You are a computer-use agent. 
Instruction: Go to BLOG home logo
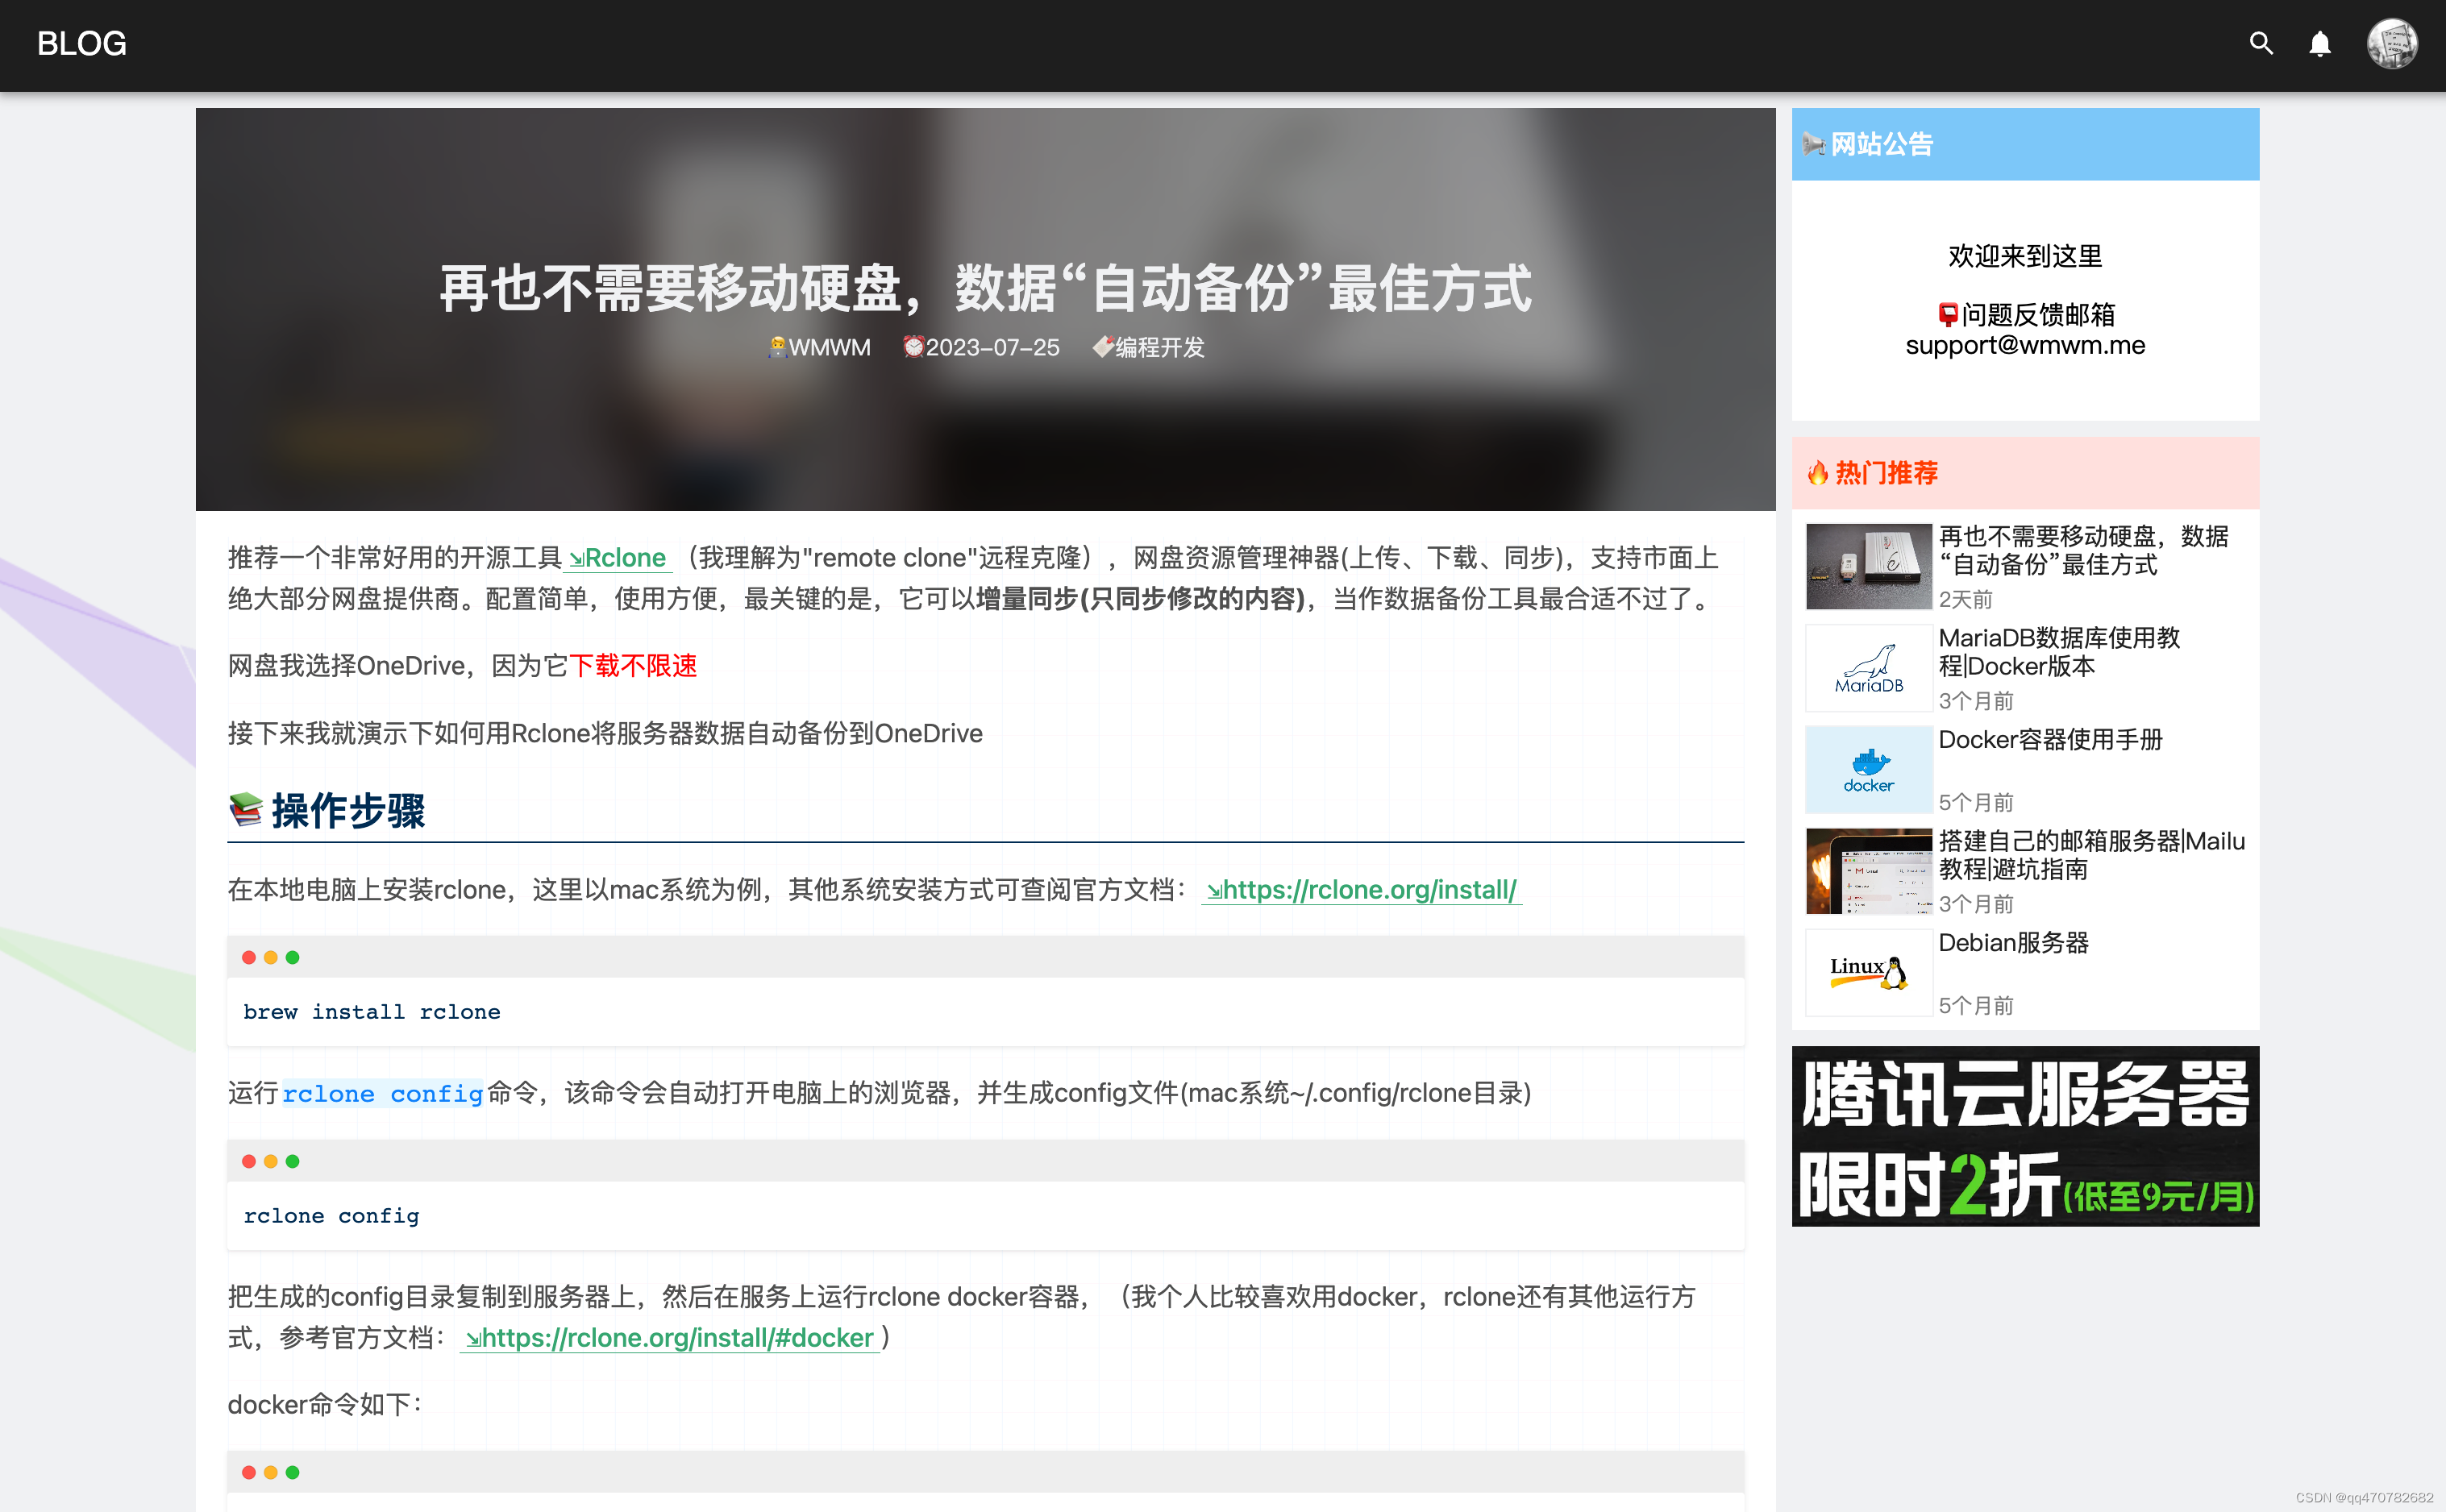pos(81,43)
